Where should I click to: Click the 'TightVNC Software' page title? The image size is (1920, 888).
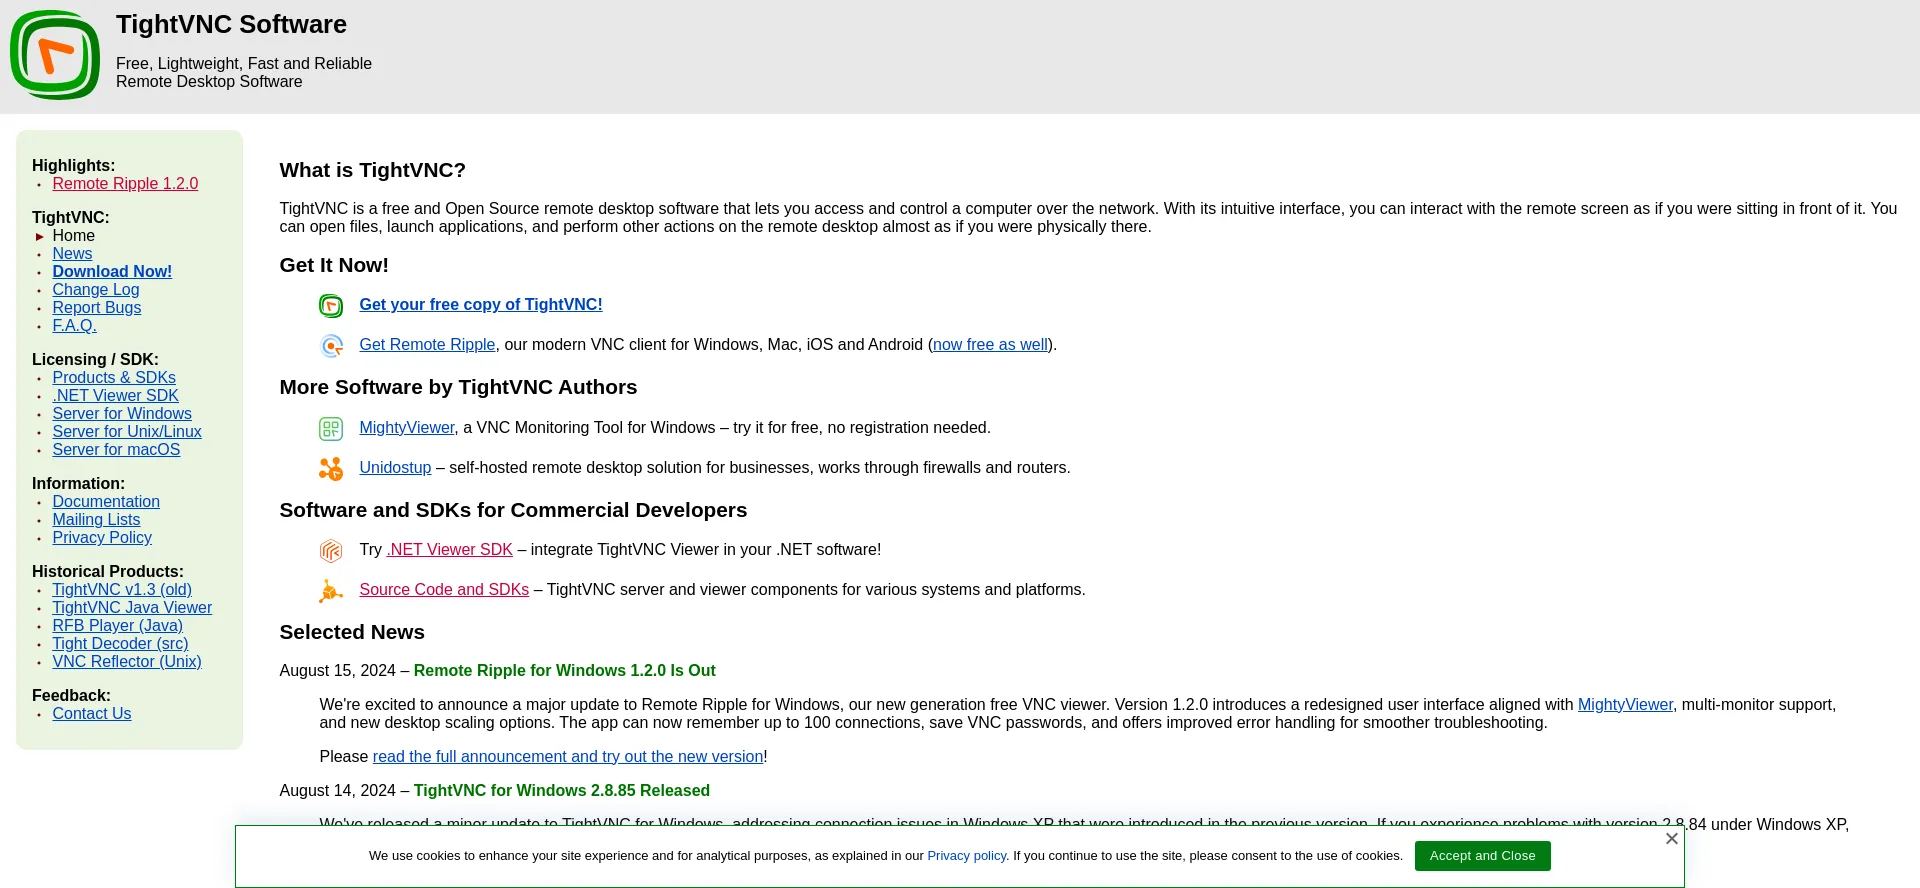[x=231, y=24]
